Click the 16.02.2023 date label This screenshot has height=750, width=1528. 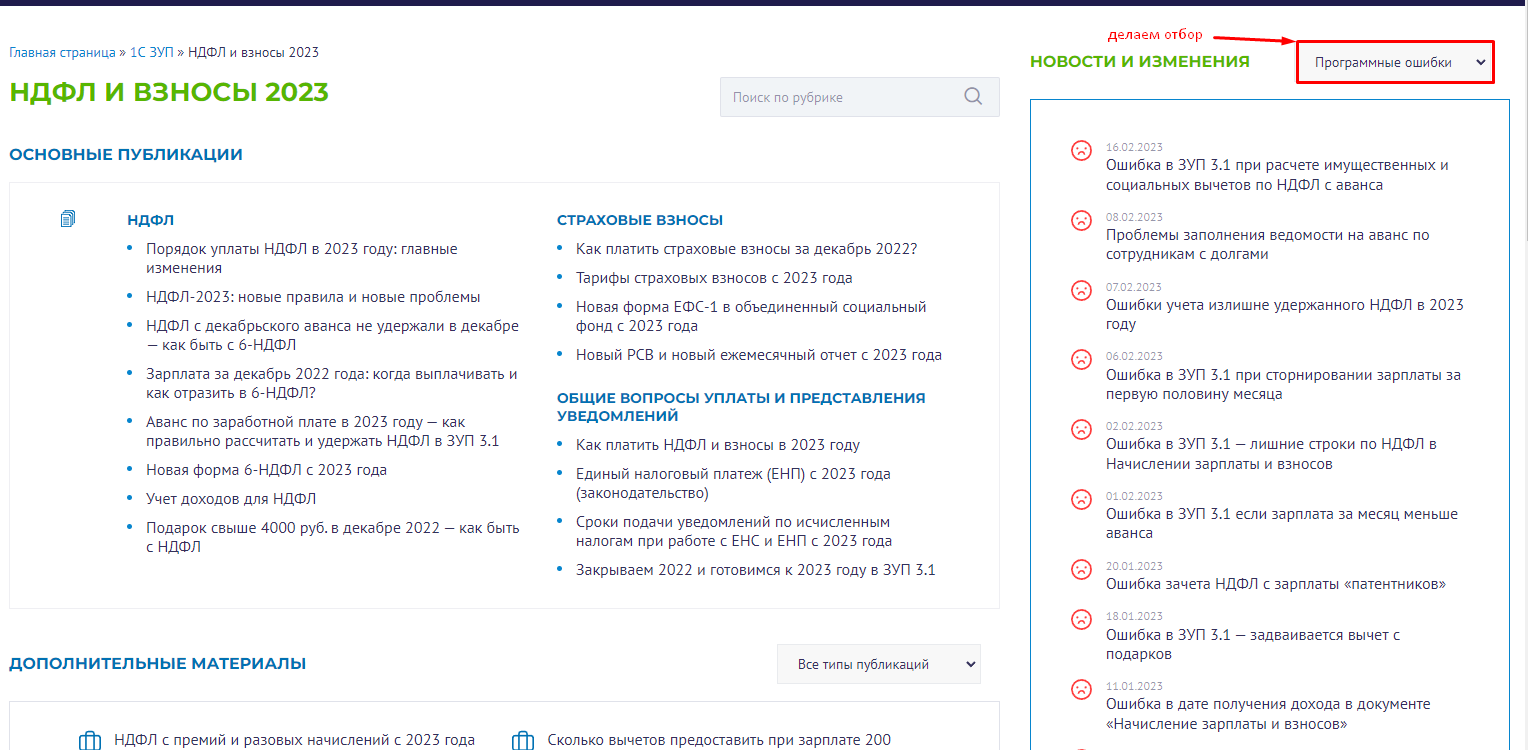(1134, 147)
